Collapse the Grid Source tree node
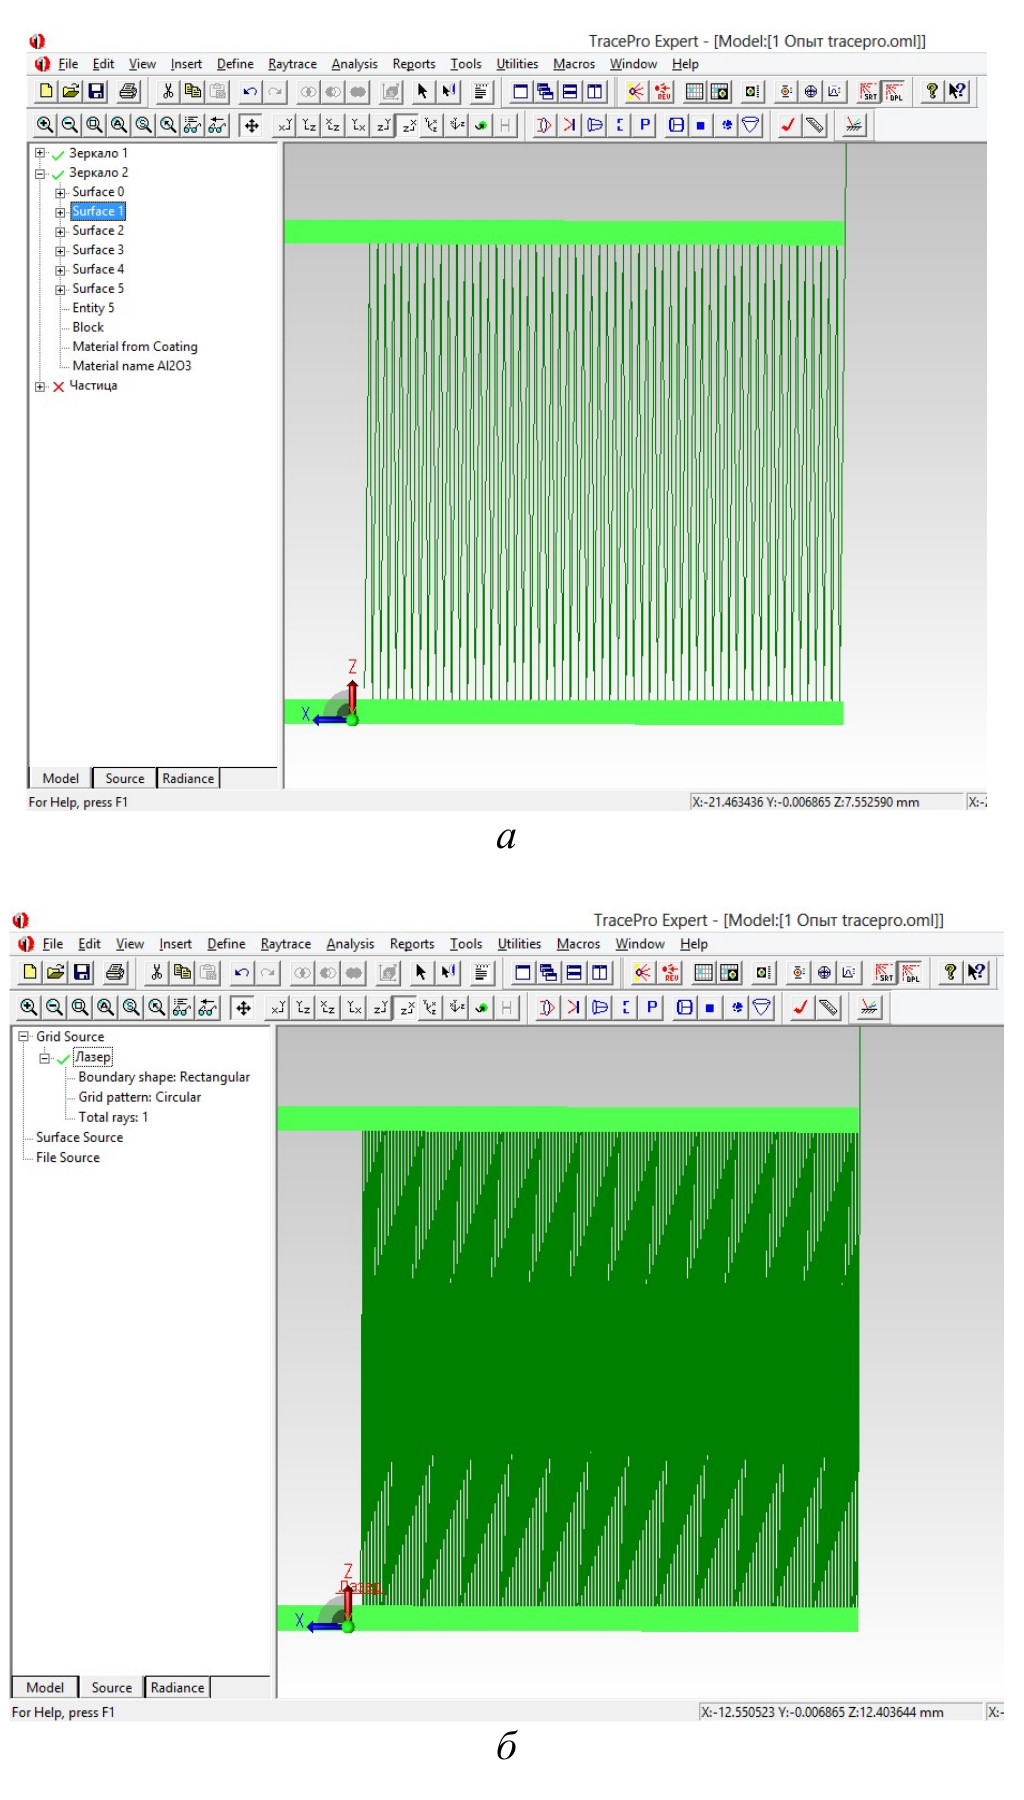This screenshot has width=1024, height=1800. (23, 1037)
